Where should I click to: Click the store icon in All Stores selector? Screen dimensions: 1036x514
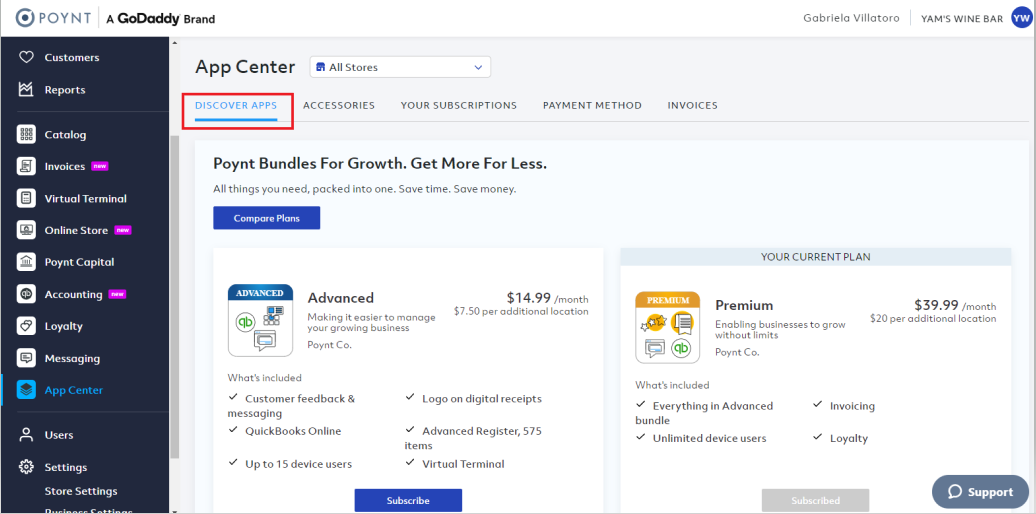[321, 67]
